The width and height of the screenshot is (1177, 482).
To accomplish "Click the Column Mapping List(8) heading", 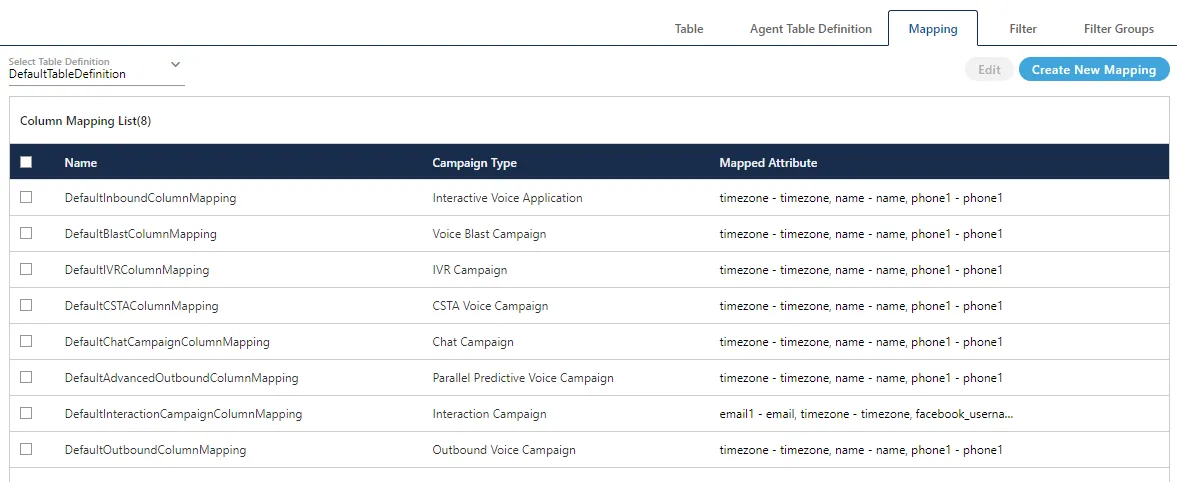I will point(86,121).
